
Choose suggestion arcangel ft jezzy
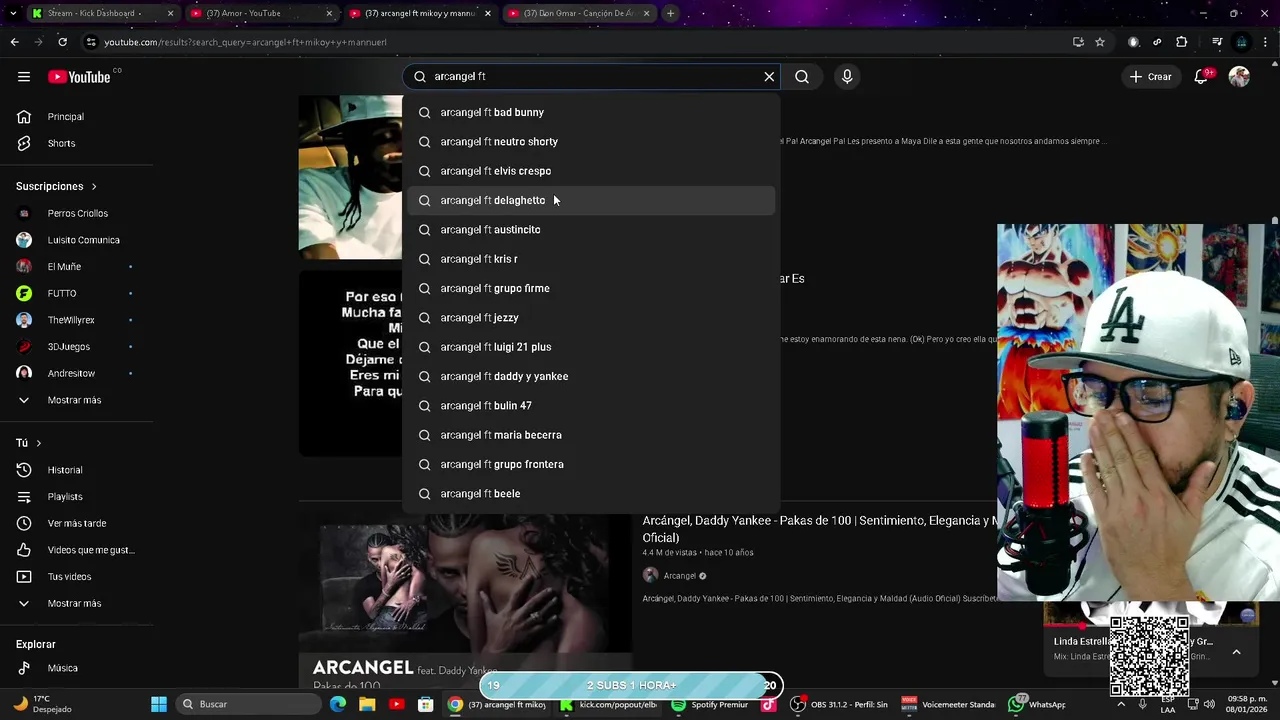point(591,318)
